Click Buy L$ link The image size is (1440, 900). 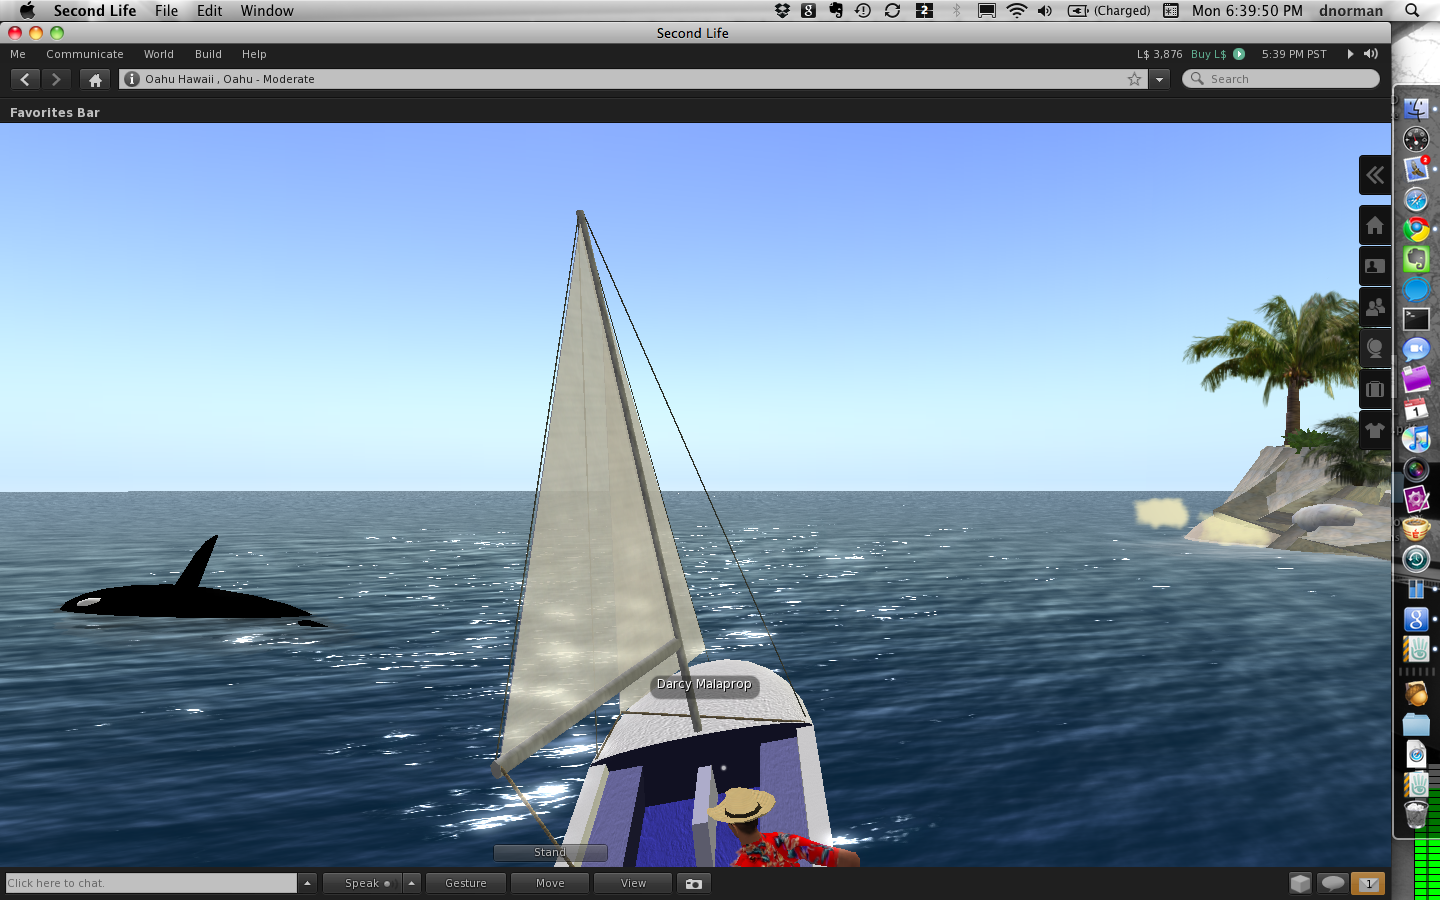pos(1208,54)
